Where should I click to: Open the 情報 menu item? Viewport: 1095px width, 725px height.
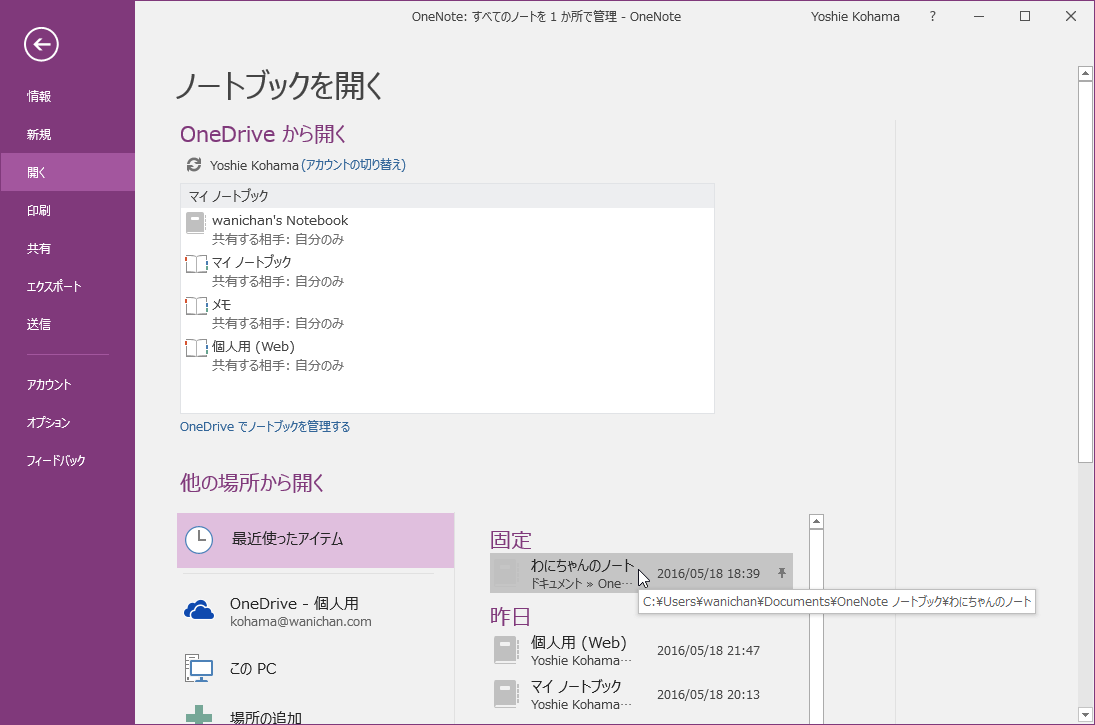68,96
